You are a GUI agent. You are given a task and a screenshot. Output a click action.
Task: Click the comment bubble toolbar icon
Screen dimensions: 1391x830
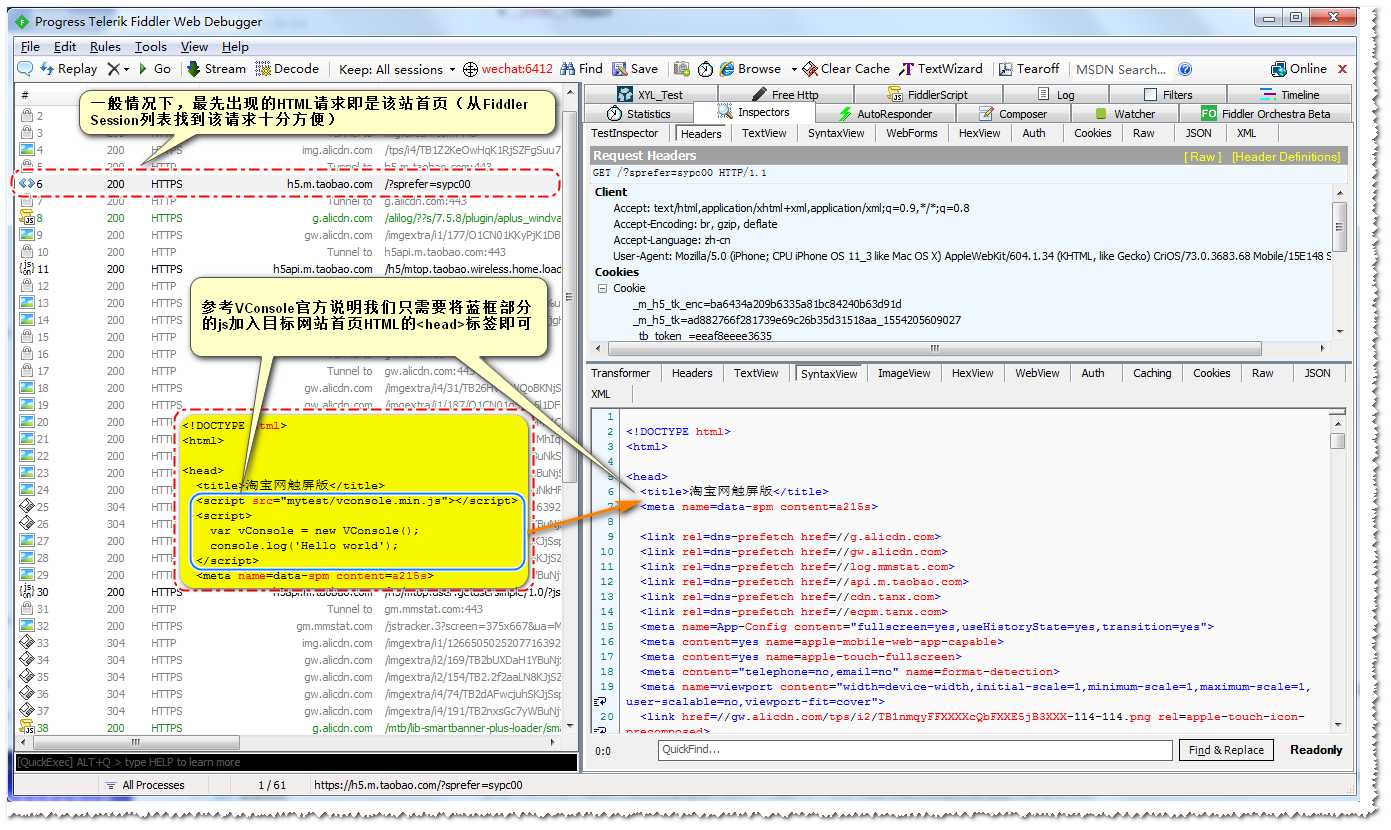coord(25,69)
